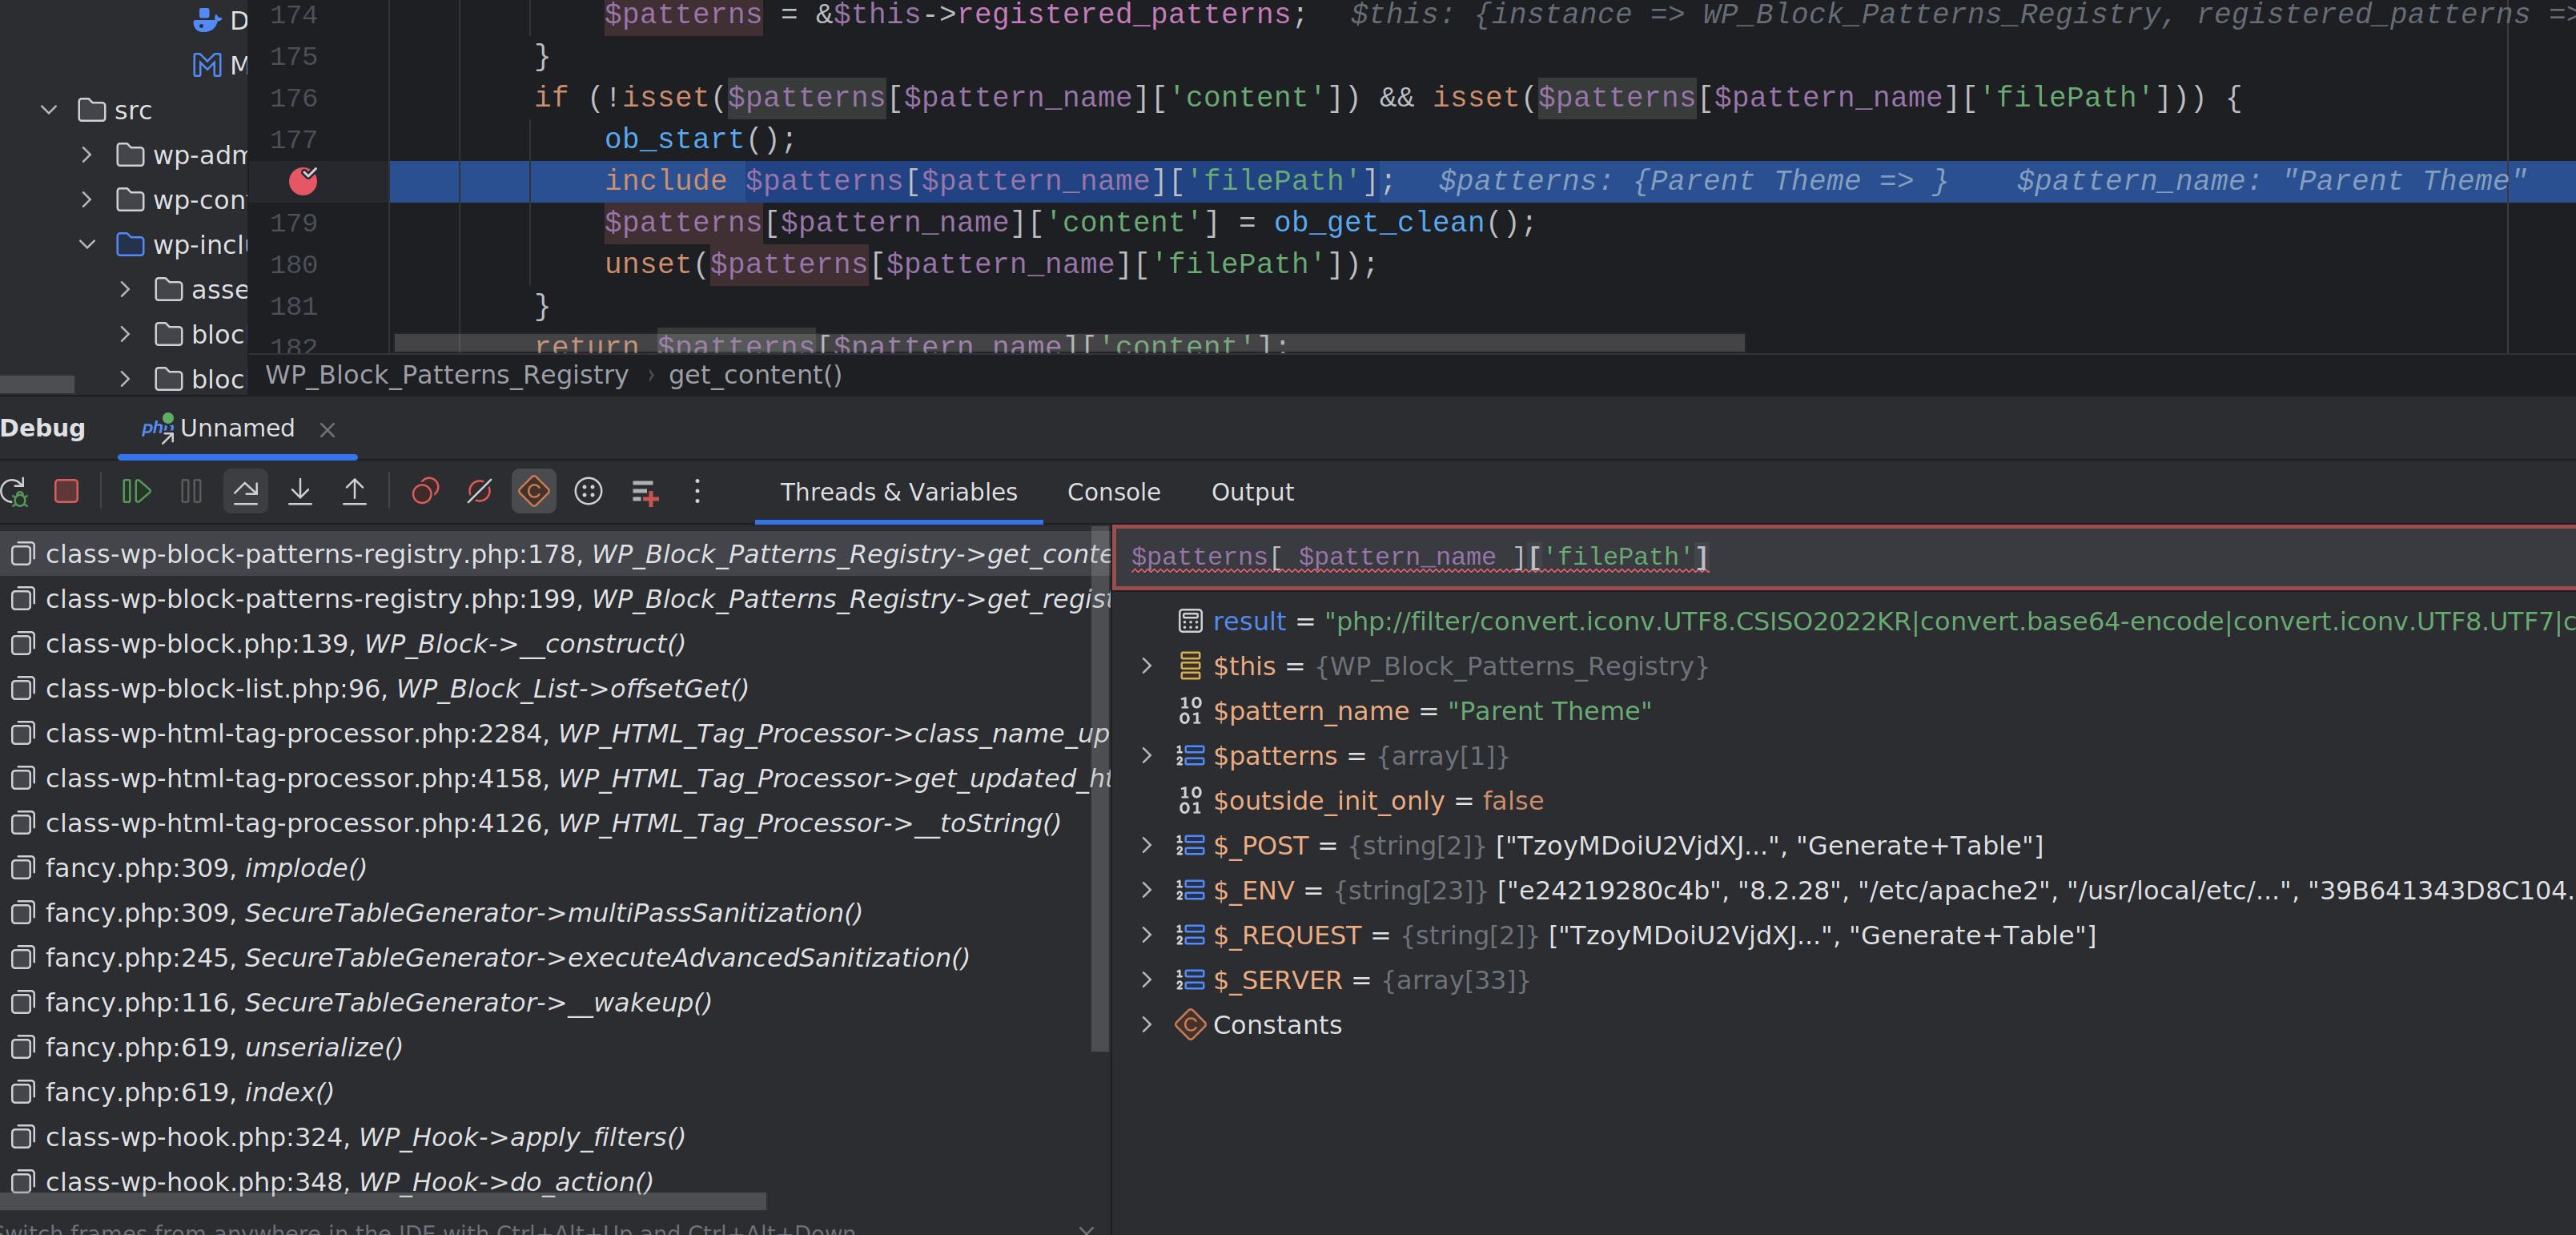Open the Markdown file in project tree
2576x1235 pixels.
tap(219, 65)
